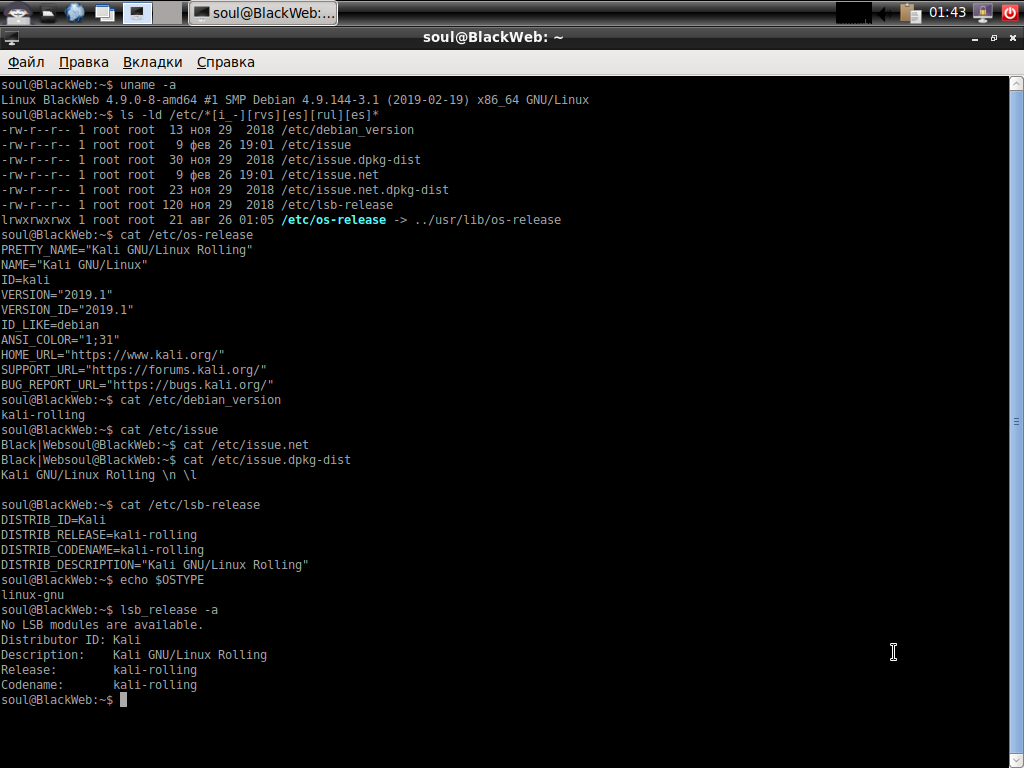Click the CPU usage monitor graph
Viewport: 1024px width, 768px height.
854,12
